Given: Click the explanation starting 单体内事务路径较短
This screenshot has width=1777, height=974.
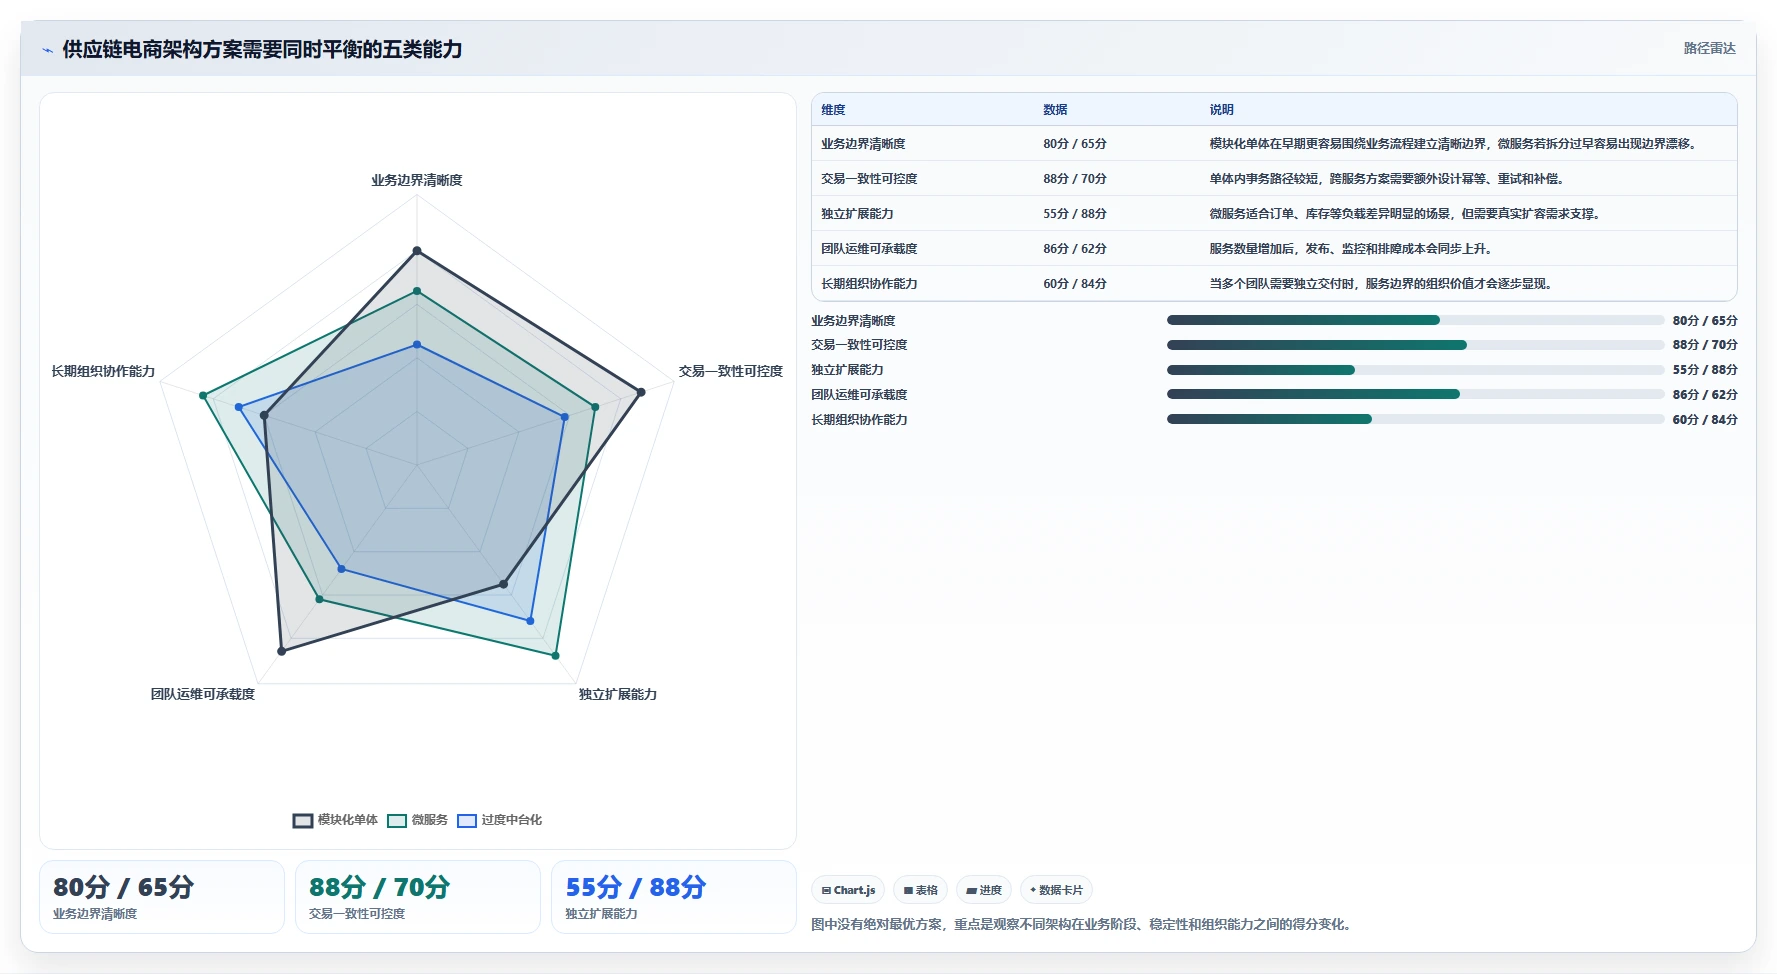Looking at the screenshot, I should point(1388,179).
